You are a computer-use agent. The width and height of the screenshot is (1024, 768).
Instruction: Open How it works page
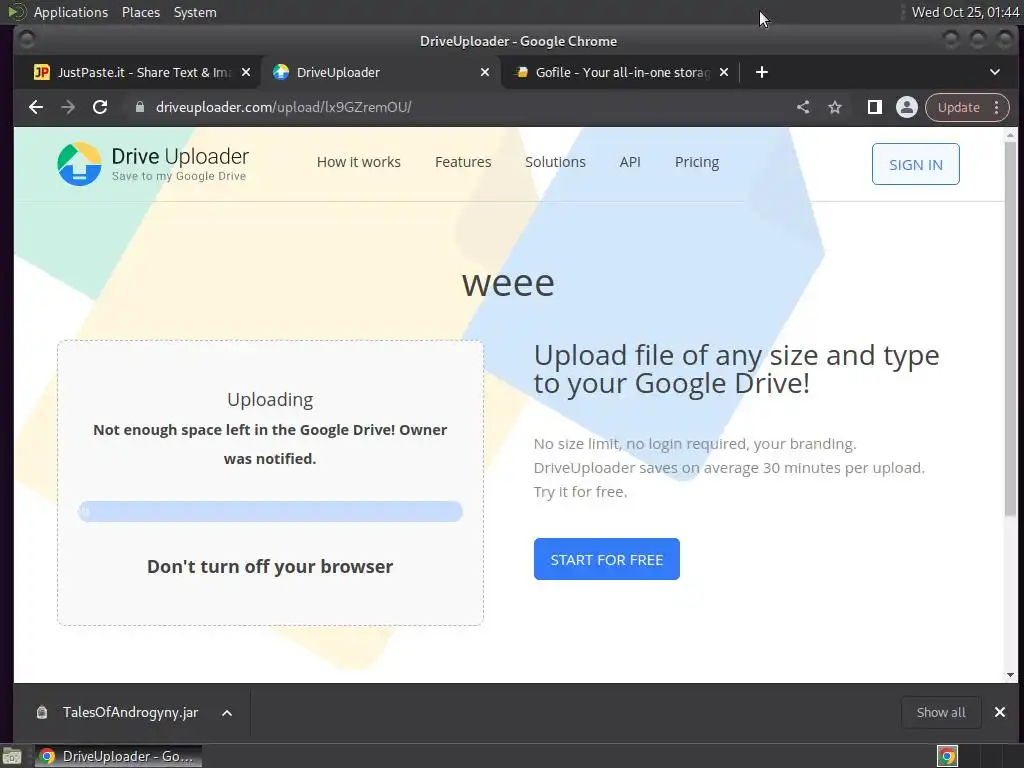pyautogui.click(x=359, y=162)
